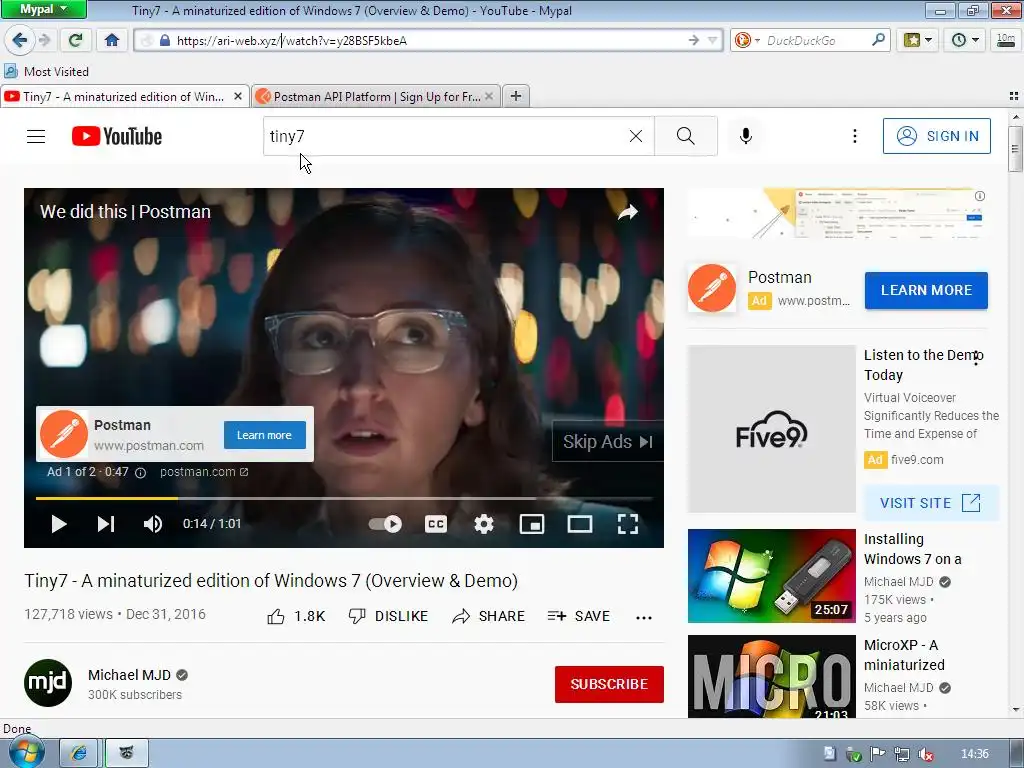Reload the current page
The image size is (1024, 768).
pyautogui.click(x=76, y=40)
